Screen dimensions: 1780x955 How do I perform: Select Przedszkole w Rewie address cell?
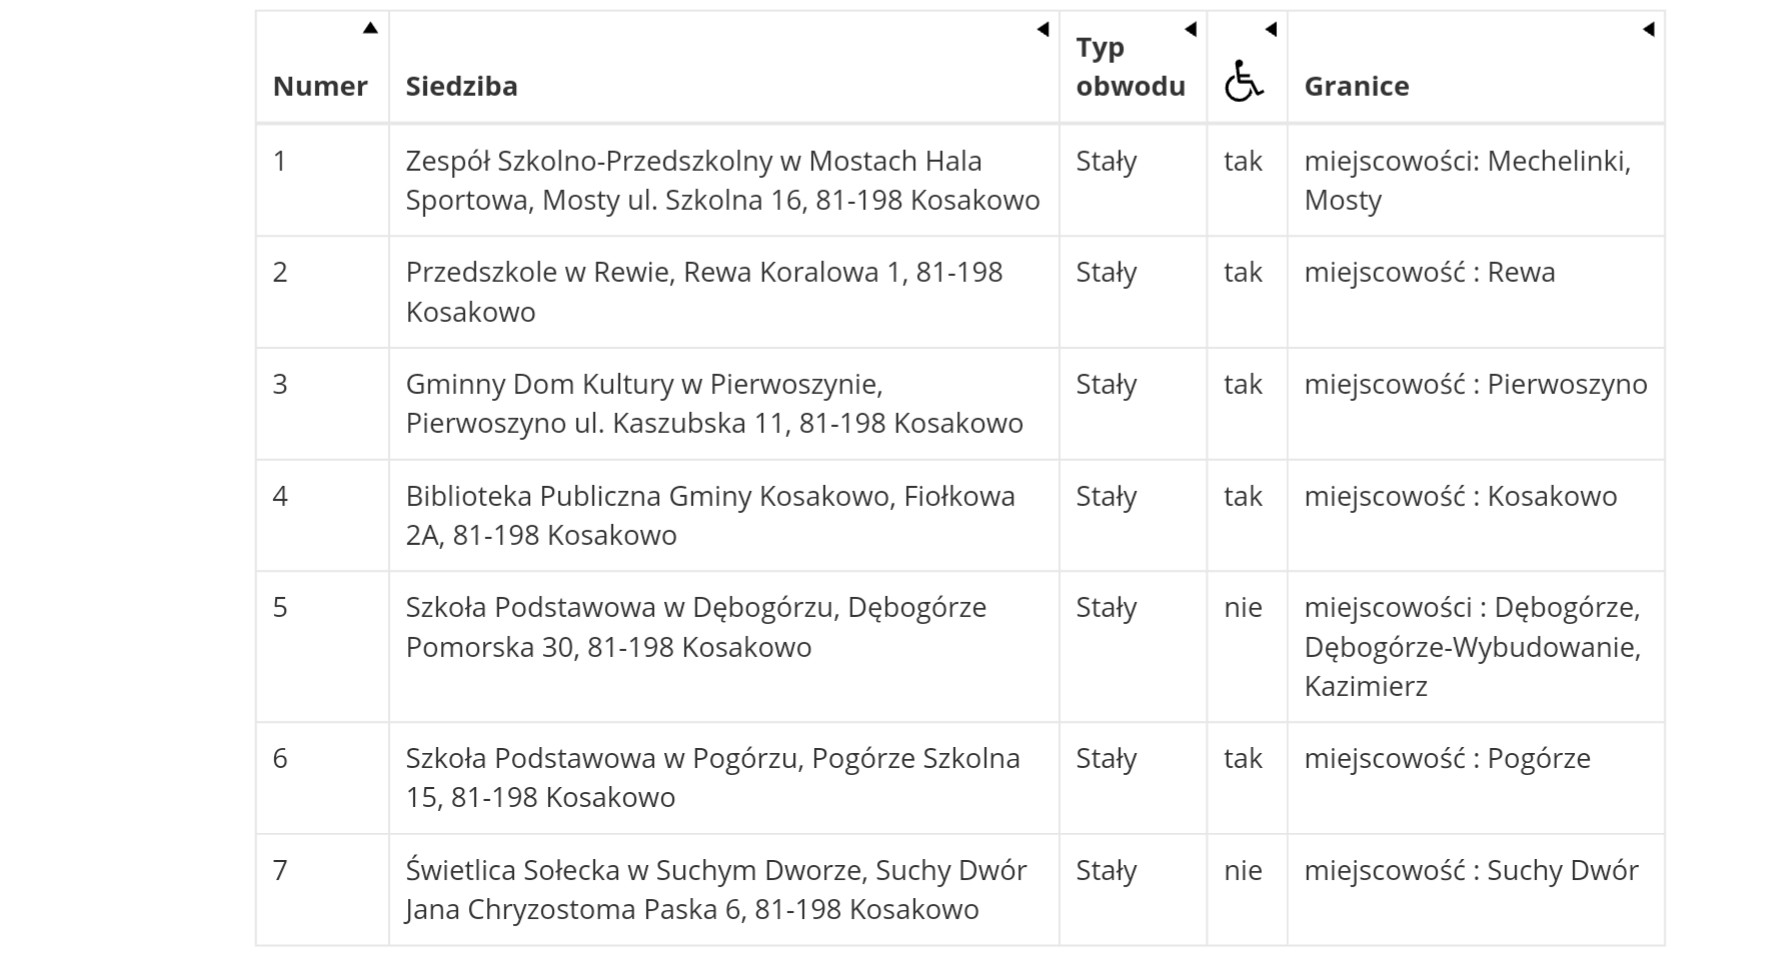(x=703, y=292)
